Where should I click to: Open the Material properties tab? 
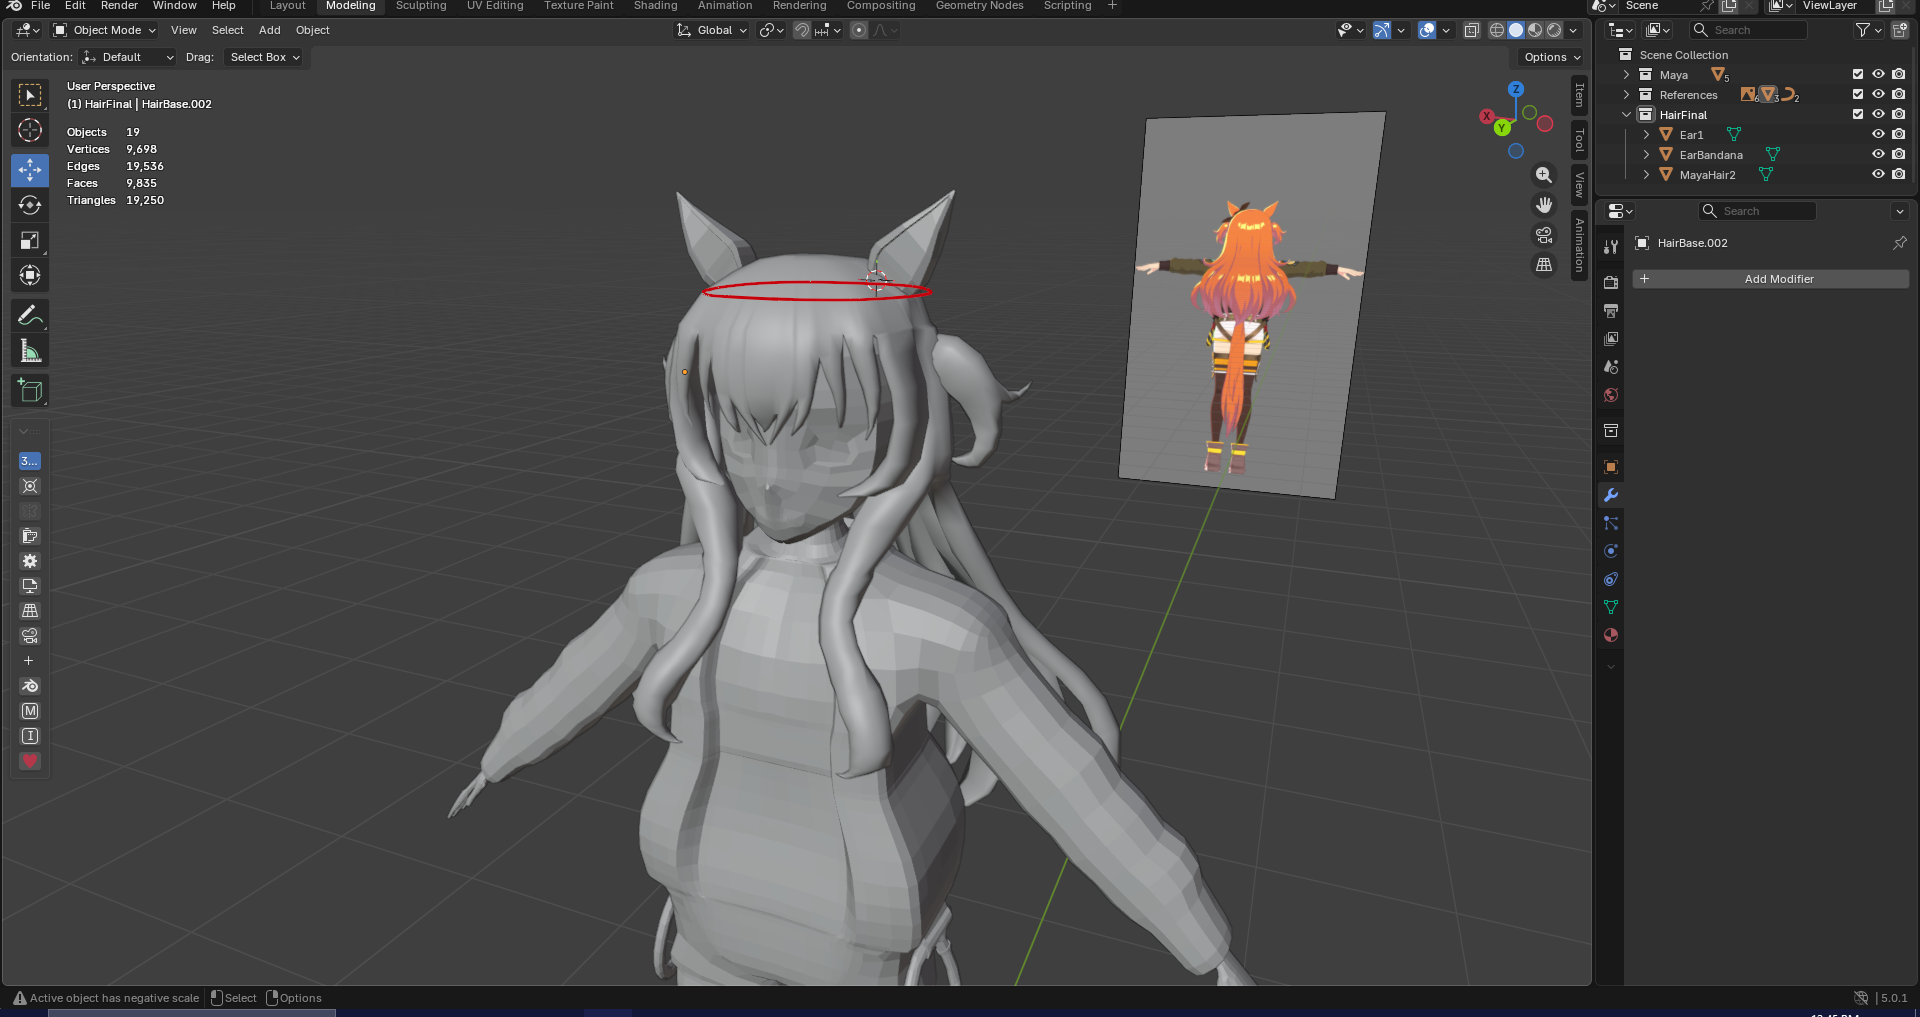click(1610, 635)
